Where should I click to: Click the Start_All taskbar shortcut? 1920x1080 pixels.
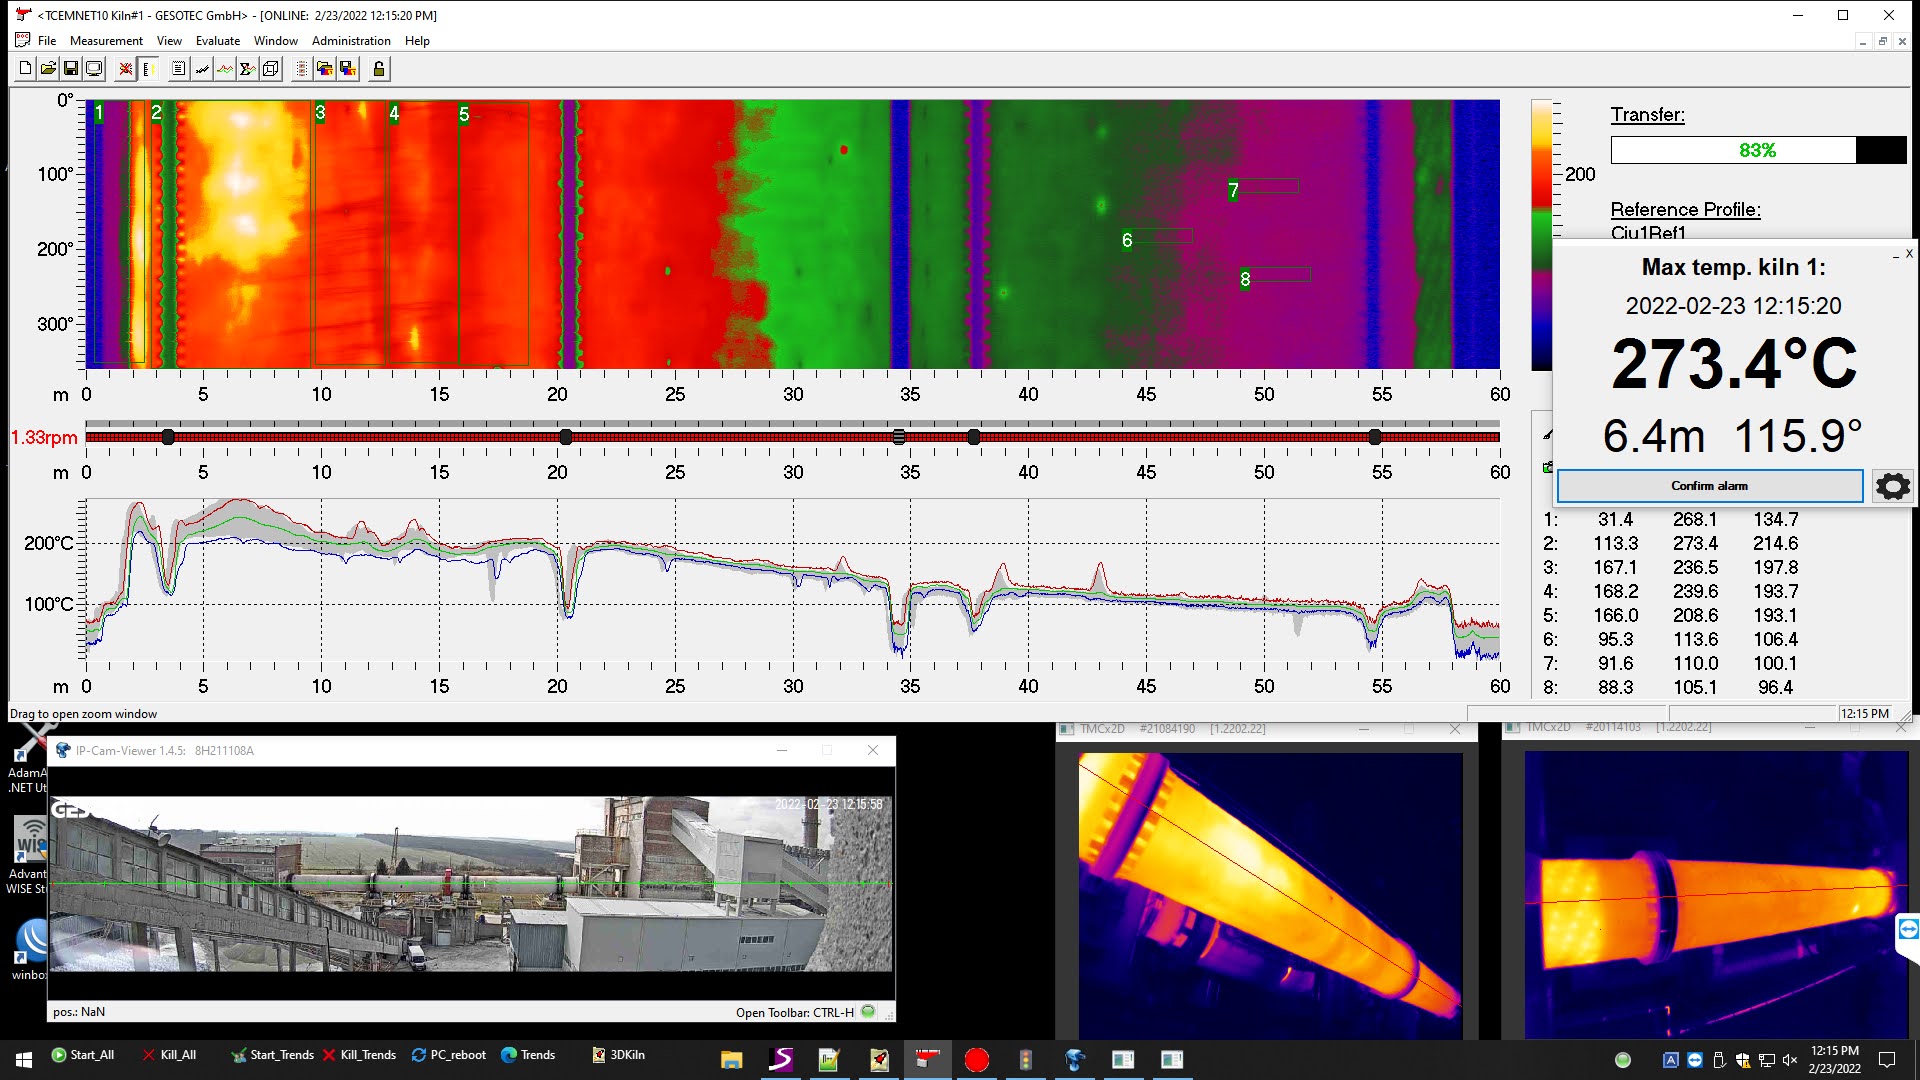[x=83, y=1055]
